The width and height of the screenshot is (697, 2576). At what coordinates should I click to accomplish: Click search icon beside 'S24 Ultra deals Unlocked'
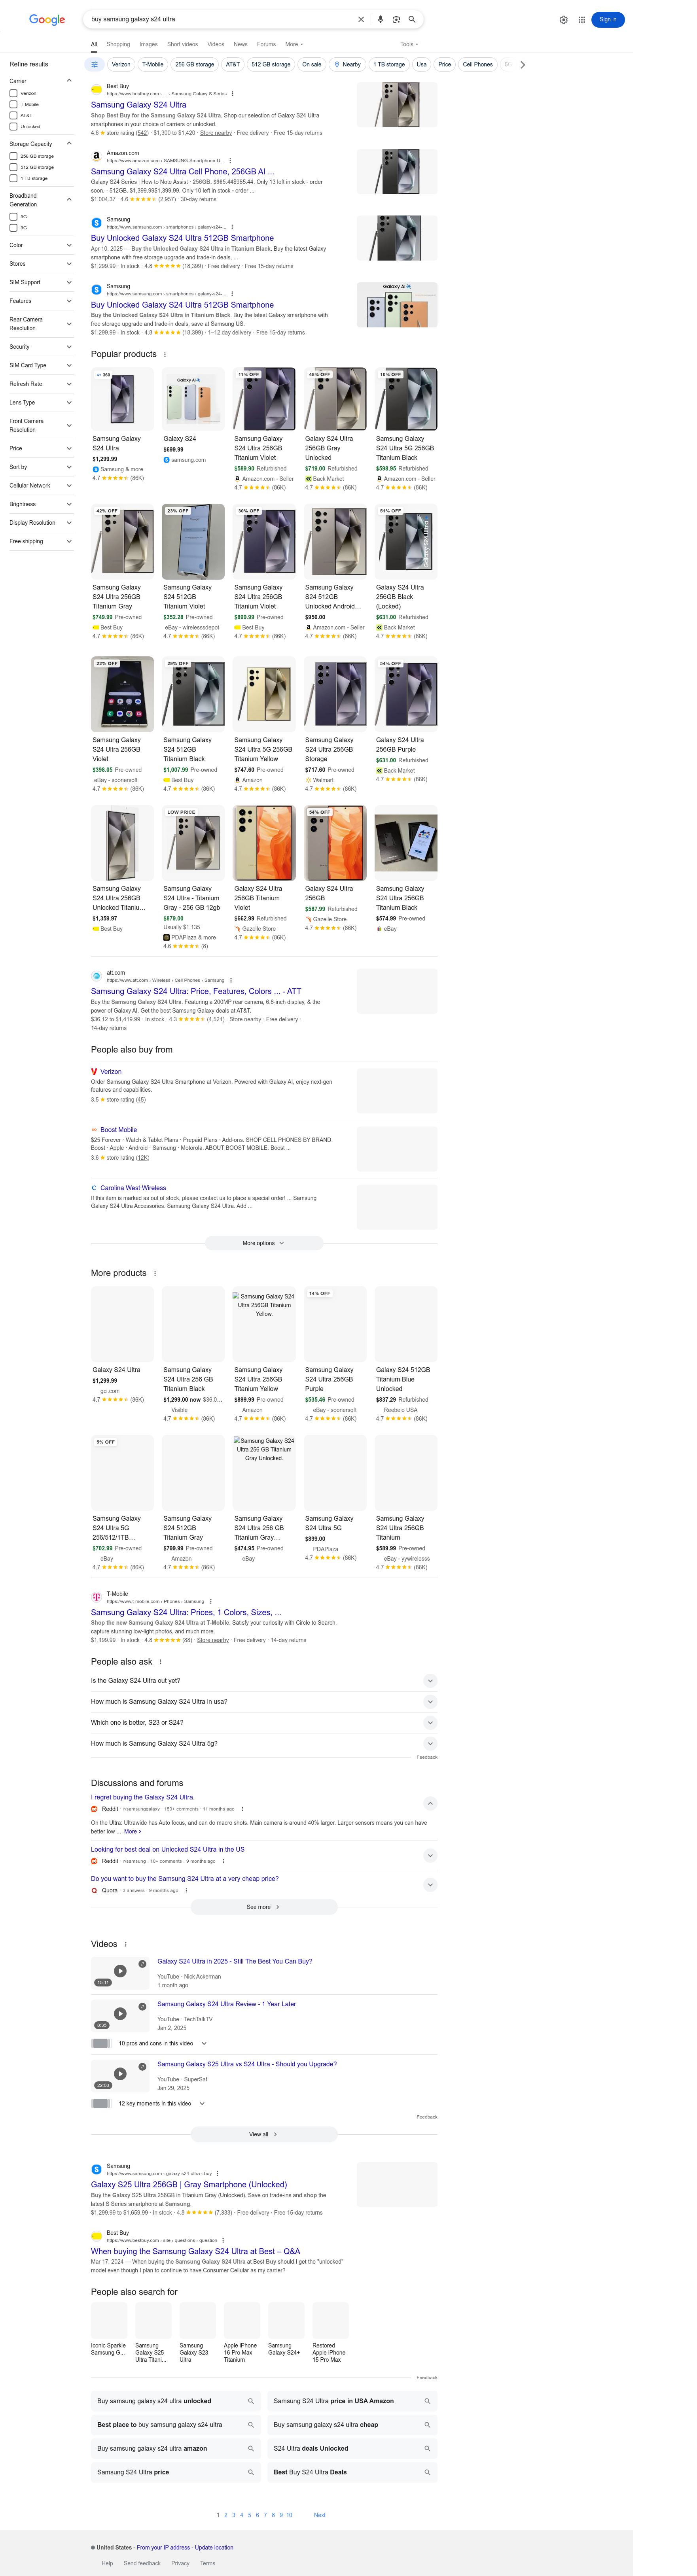(x=427, y=2449)
